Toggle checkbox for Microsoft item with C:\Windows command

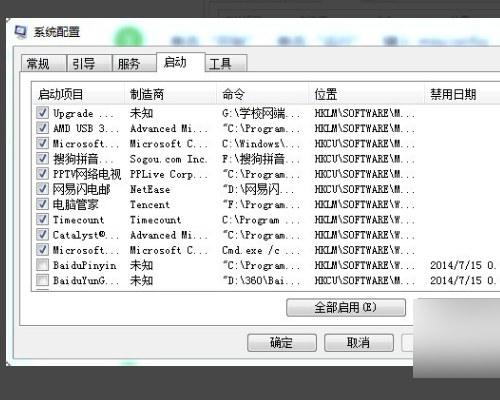pos(42,143)
